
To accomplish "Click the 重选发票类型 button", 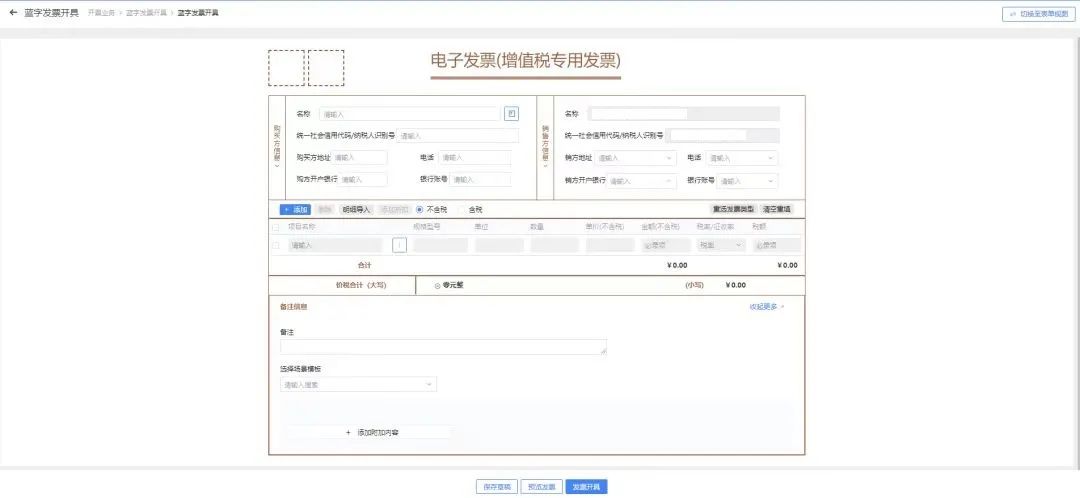I will coord(733,209).
